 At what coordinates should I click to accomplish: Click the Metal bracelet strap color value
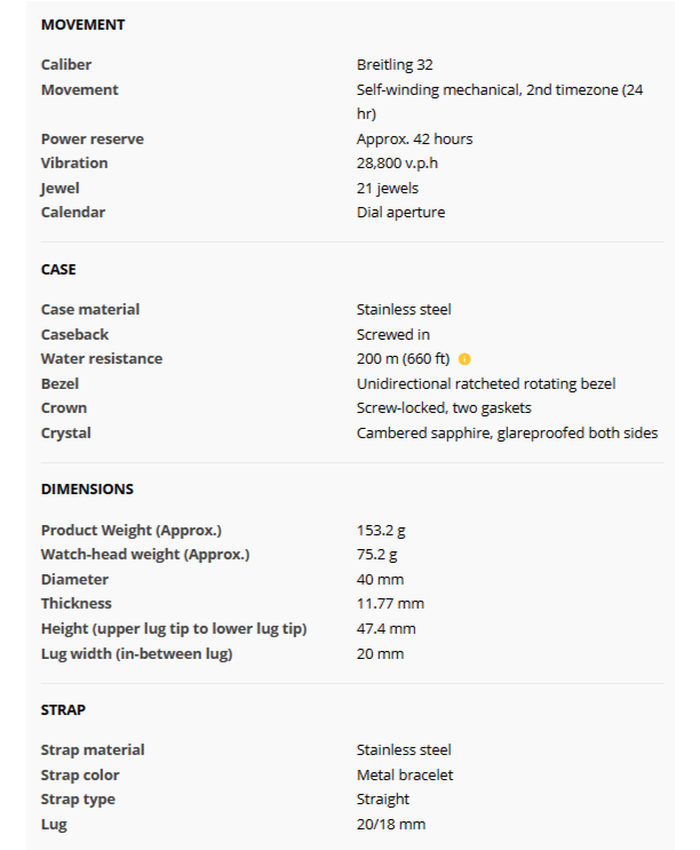pos(405,775)
